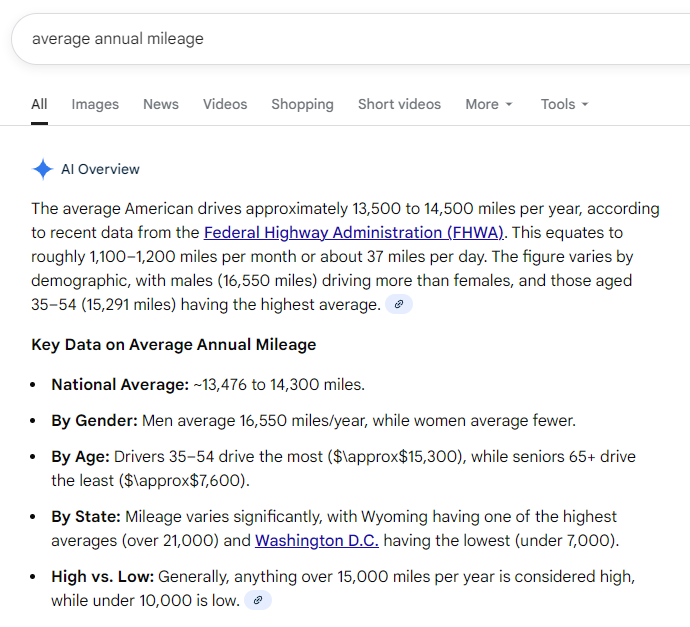
Task: Open the News tab
Action: tap(161, 104)
